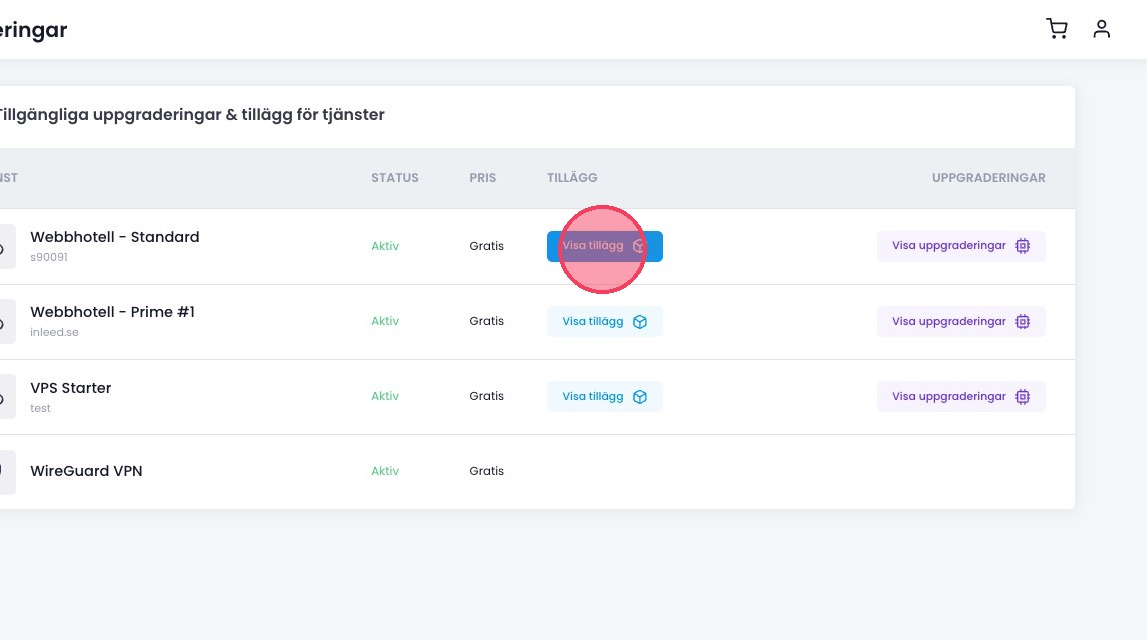Screen dimensions: 1147x640
Task: Select the Webbhotell - Standard service name
Action: 115,237
